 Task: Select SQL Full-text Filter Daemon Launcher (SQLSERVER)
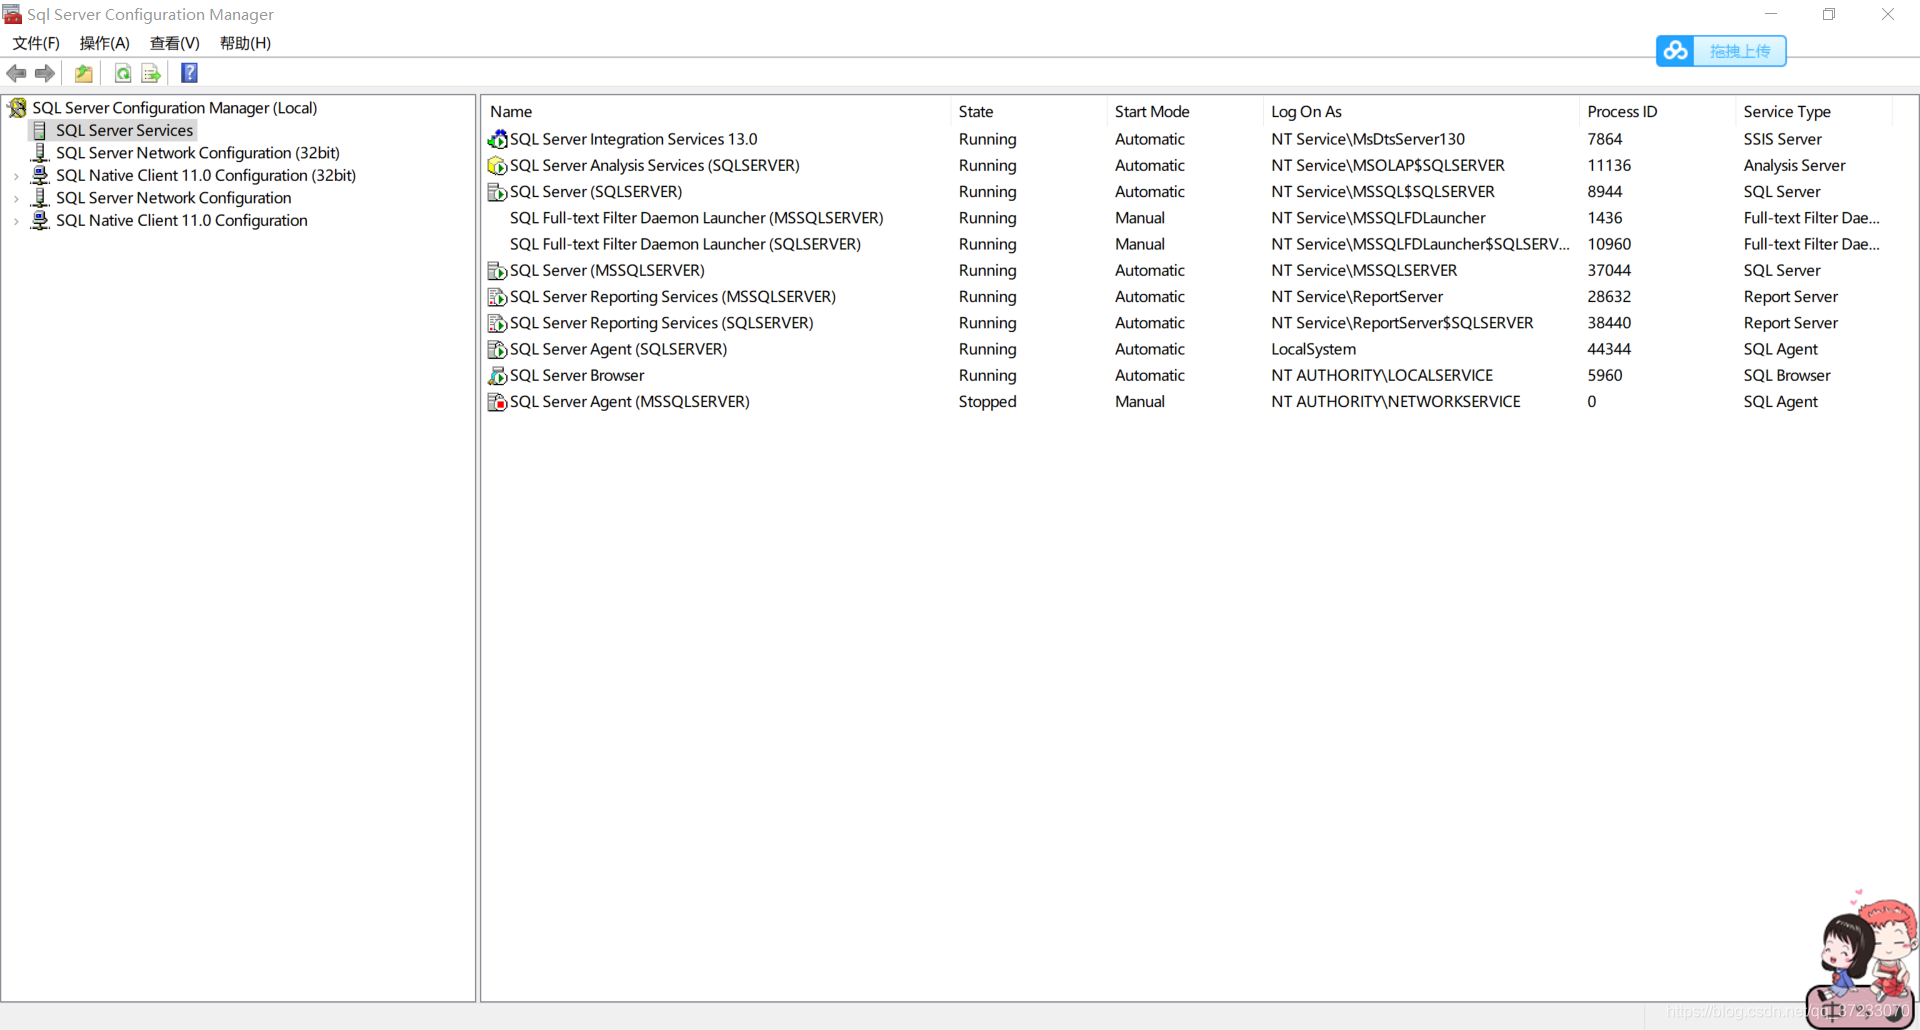(x=685, y=244)
